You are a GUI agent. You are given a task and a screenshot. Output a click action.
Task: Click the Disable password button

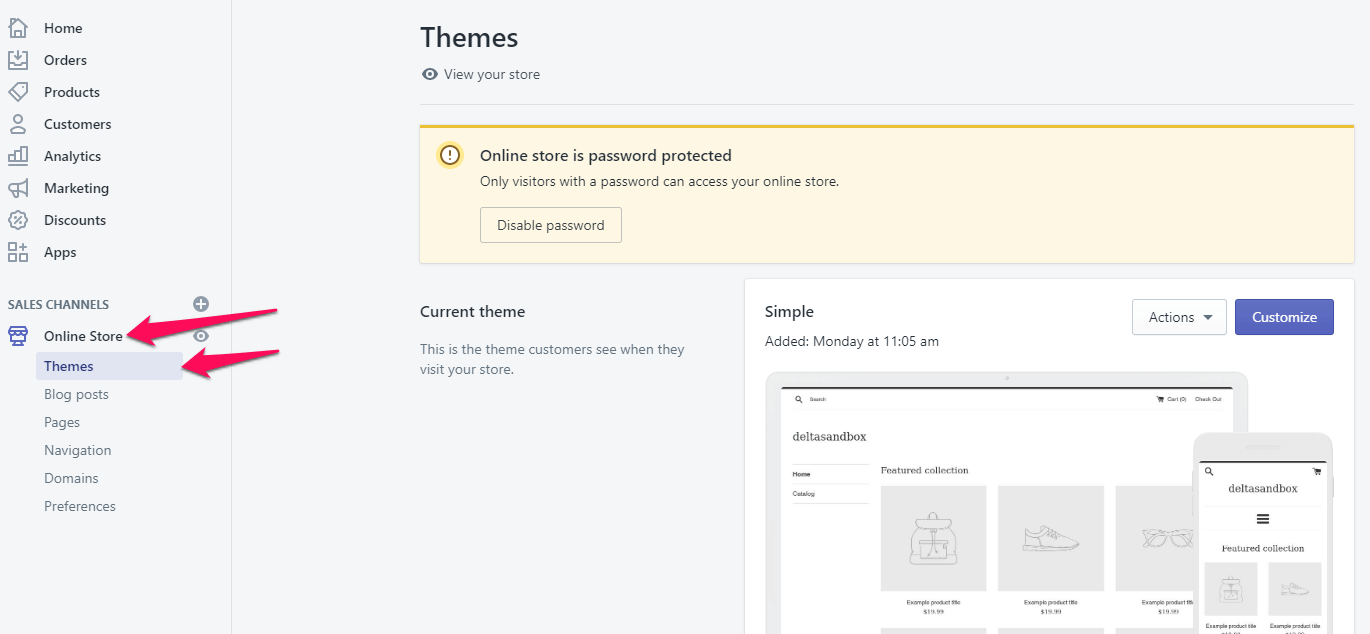(551, 225)
